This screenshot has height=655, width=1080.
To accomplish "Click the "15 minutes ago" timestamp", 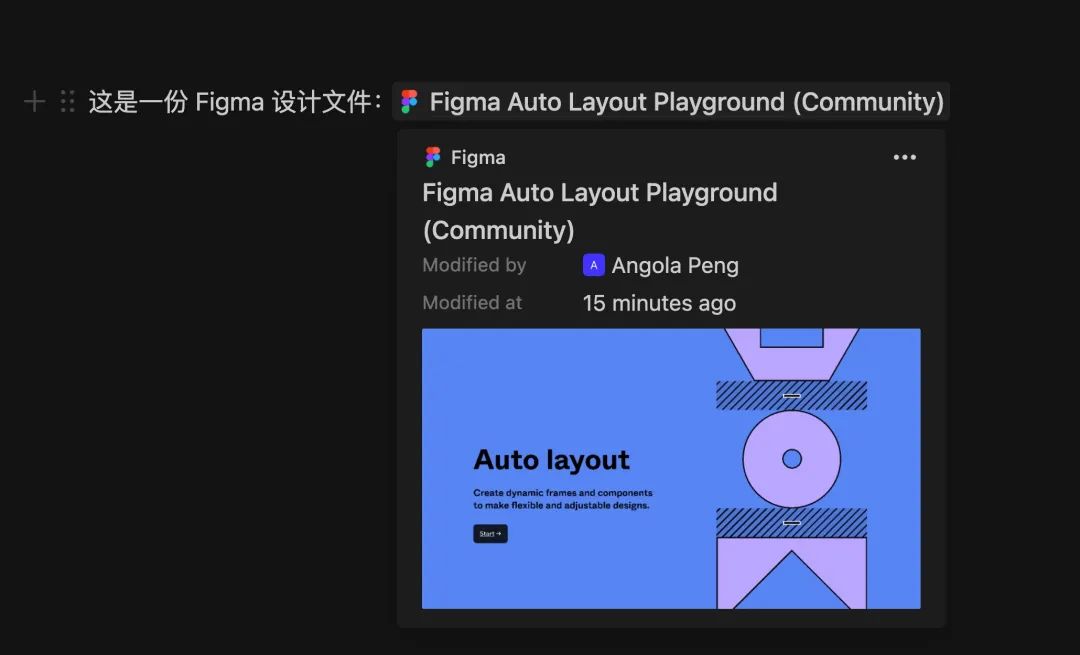I will (x=659, y=303).
